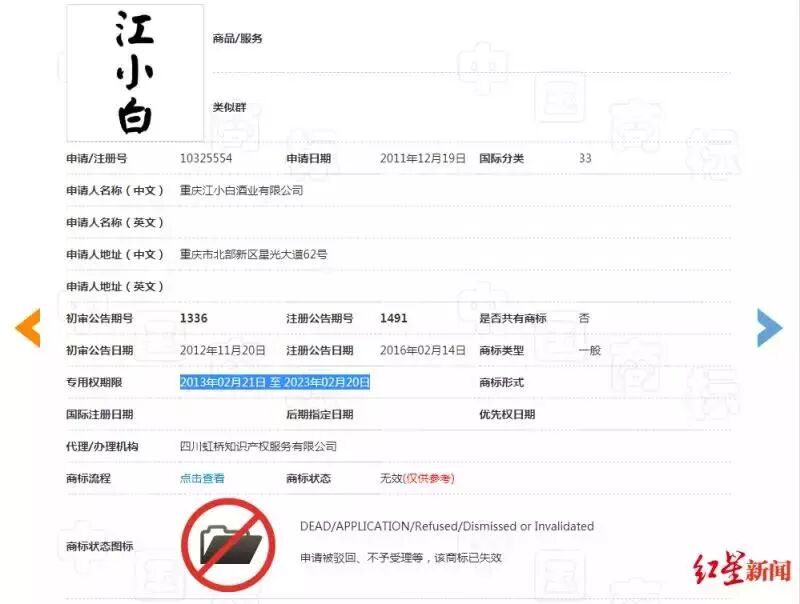Select registration announcement issue 1491

(x=394, y=318)
